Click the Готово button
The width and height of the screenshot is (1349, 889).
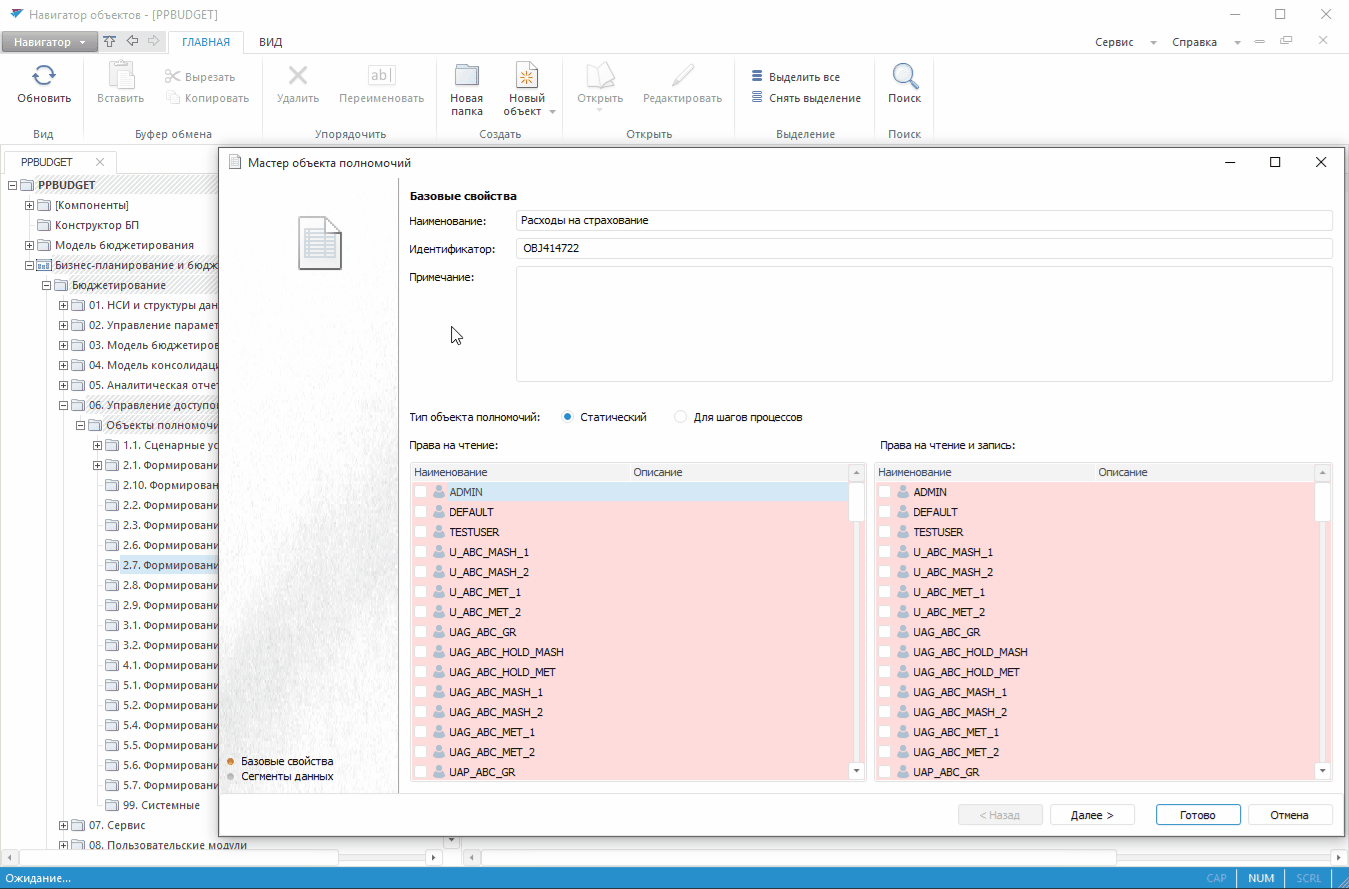click(1197, 815)
